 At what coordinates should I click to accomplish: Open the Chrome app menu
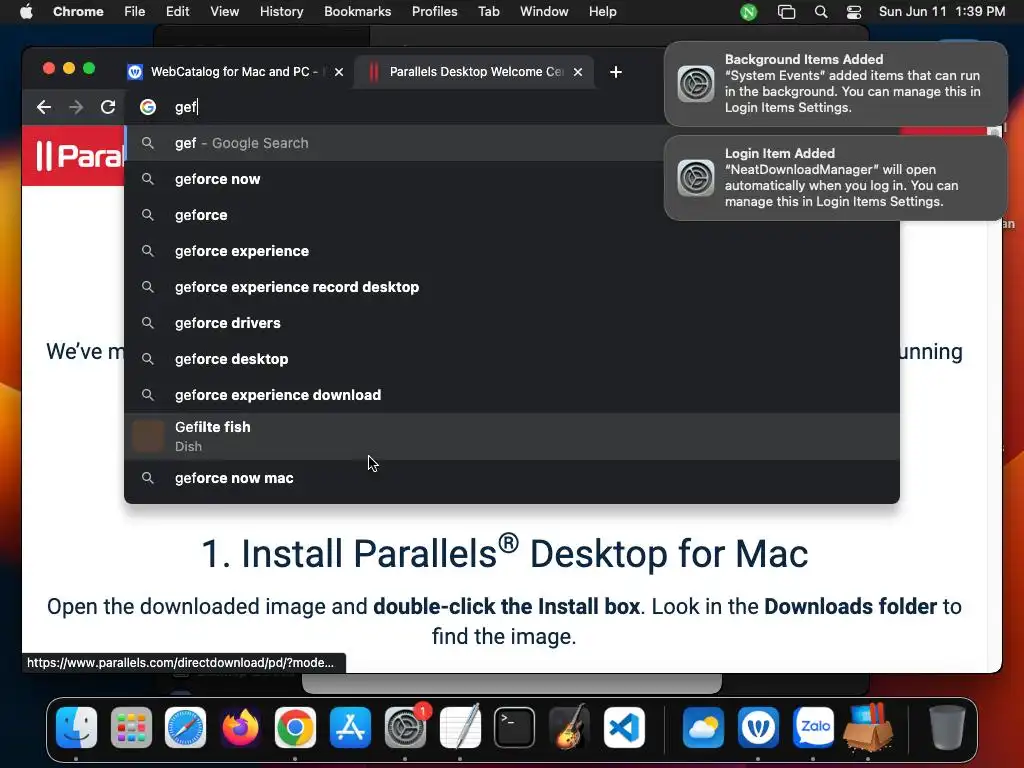pyautogui.click(x=78, y=11)
